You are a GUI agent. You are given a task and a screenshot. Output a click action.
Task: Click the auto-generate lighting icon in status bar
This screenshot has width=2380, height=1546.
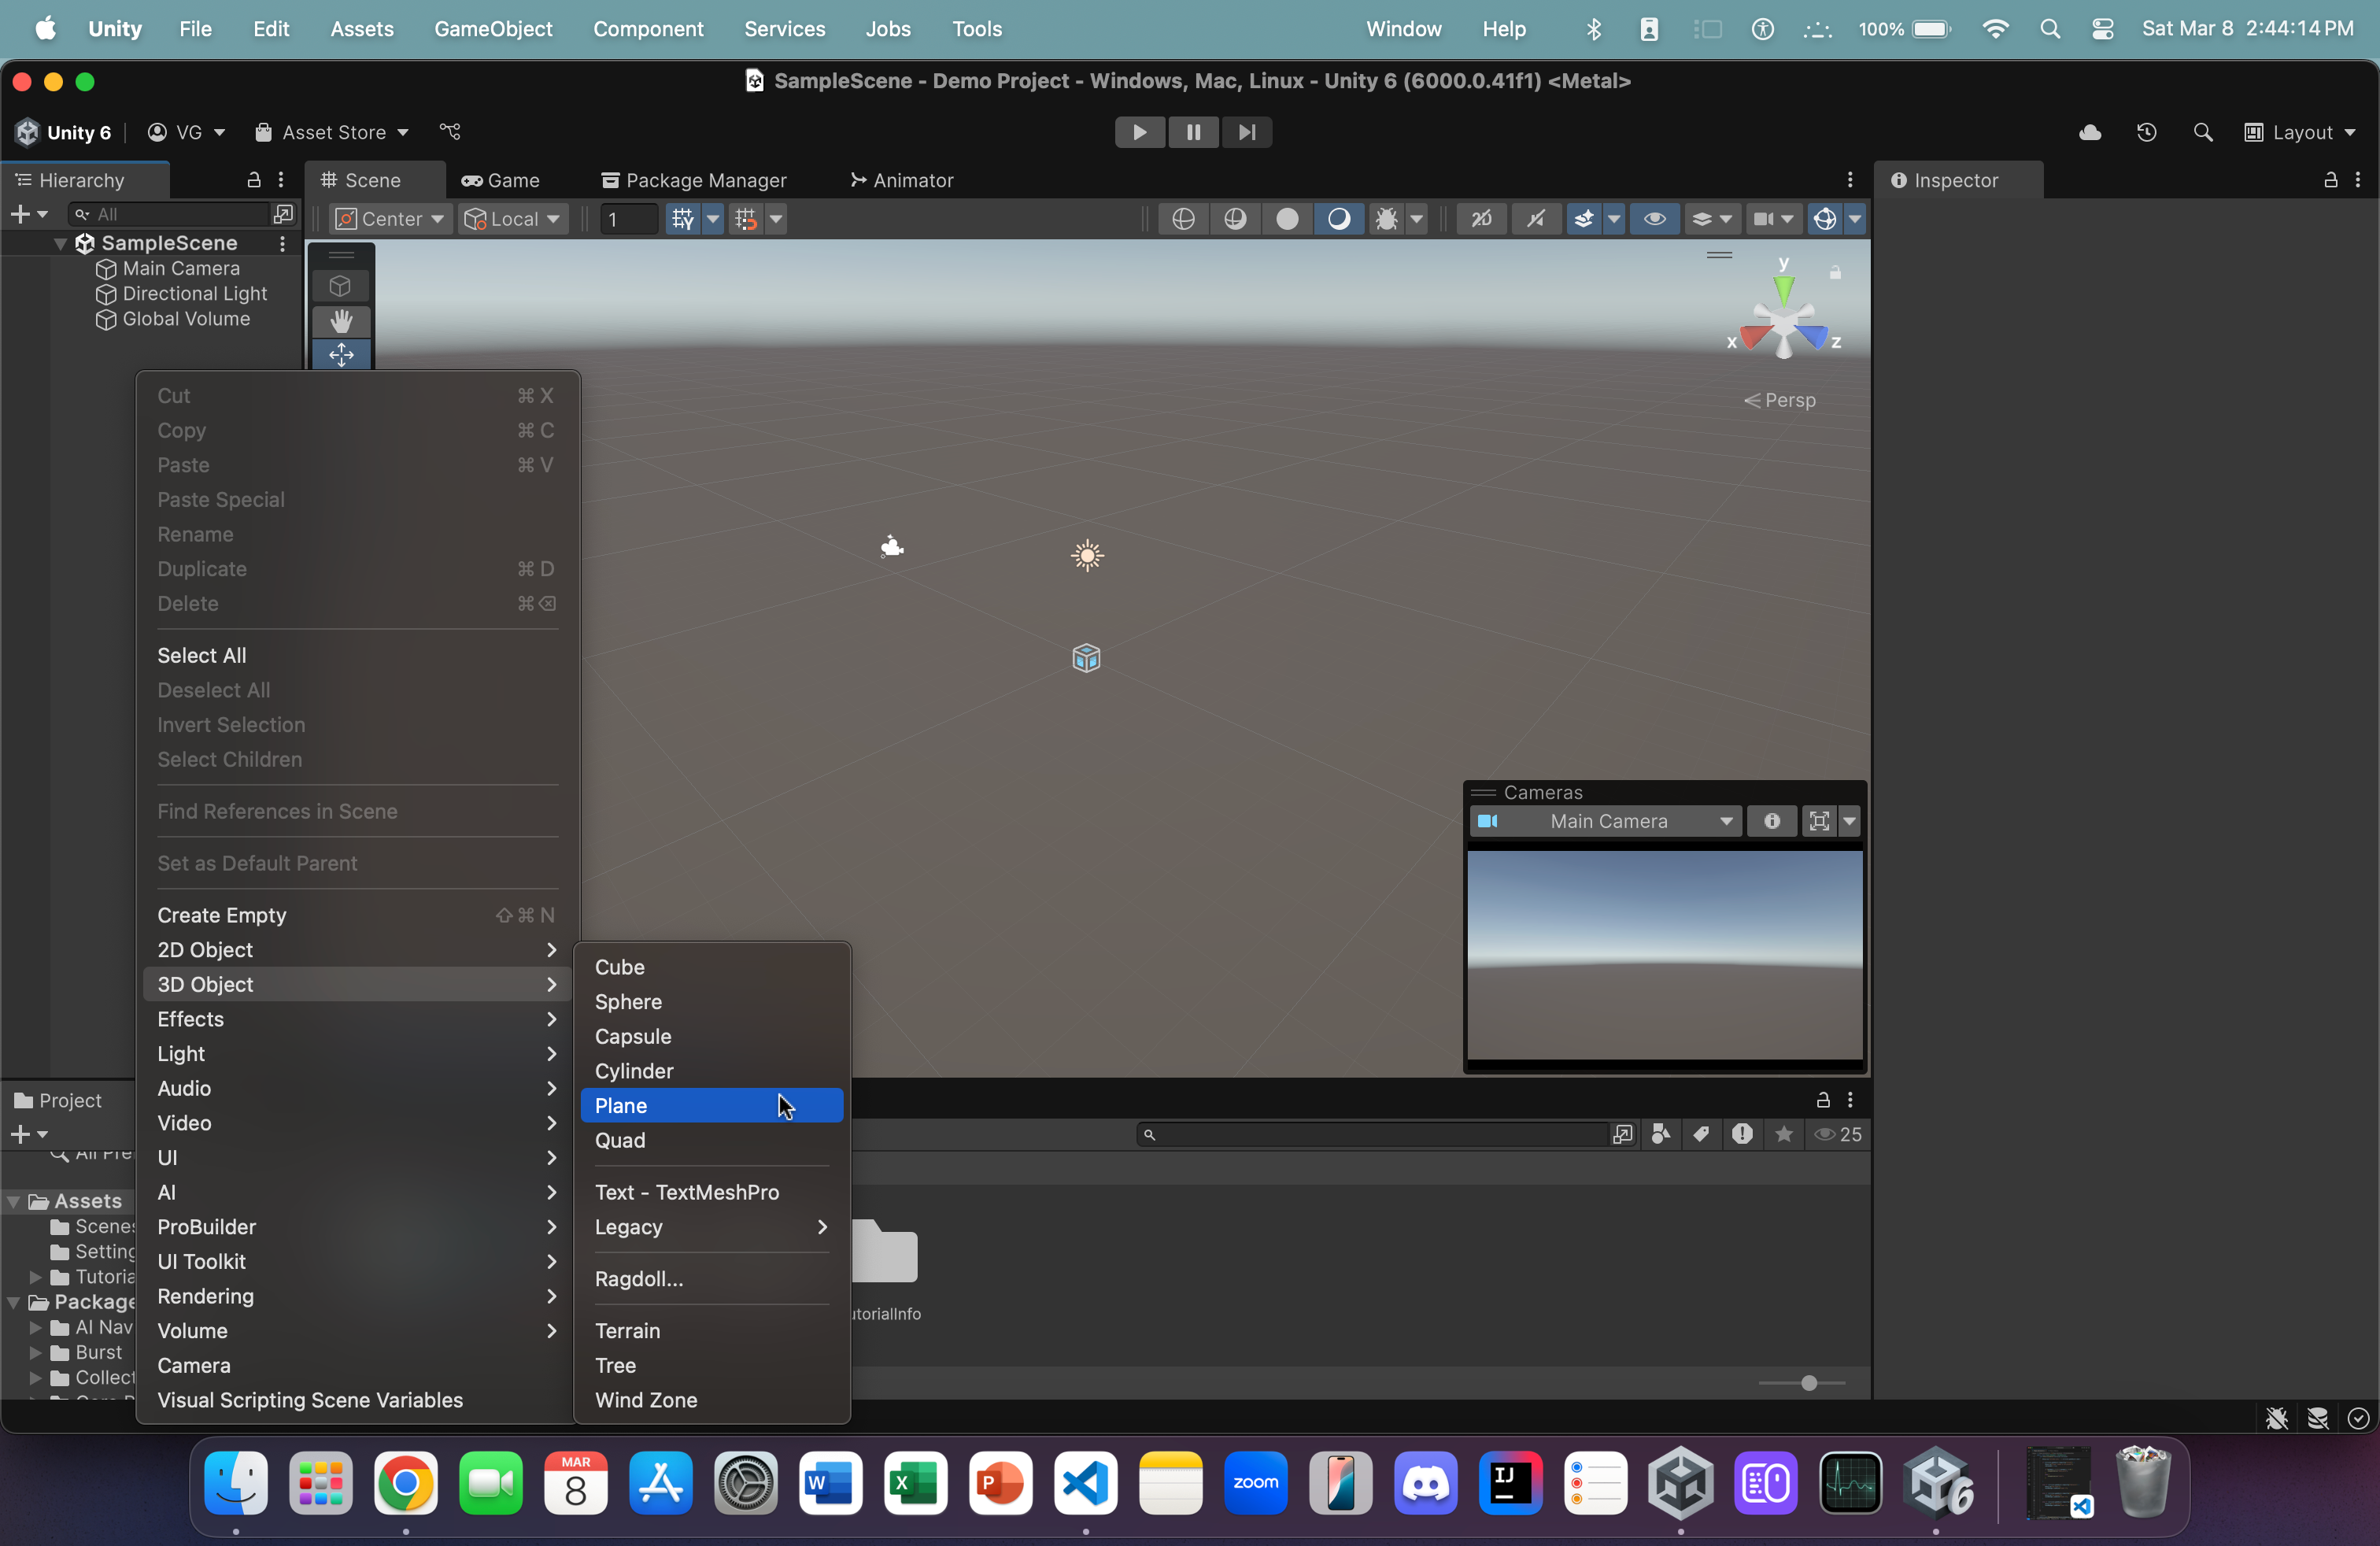[x=2318, y=1418]
